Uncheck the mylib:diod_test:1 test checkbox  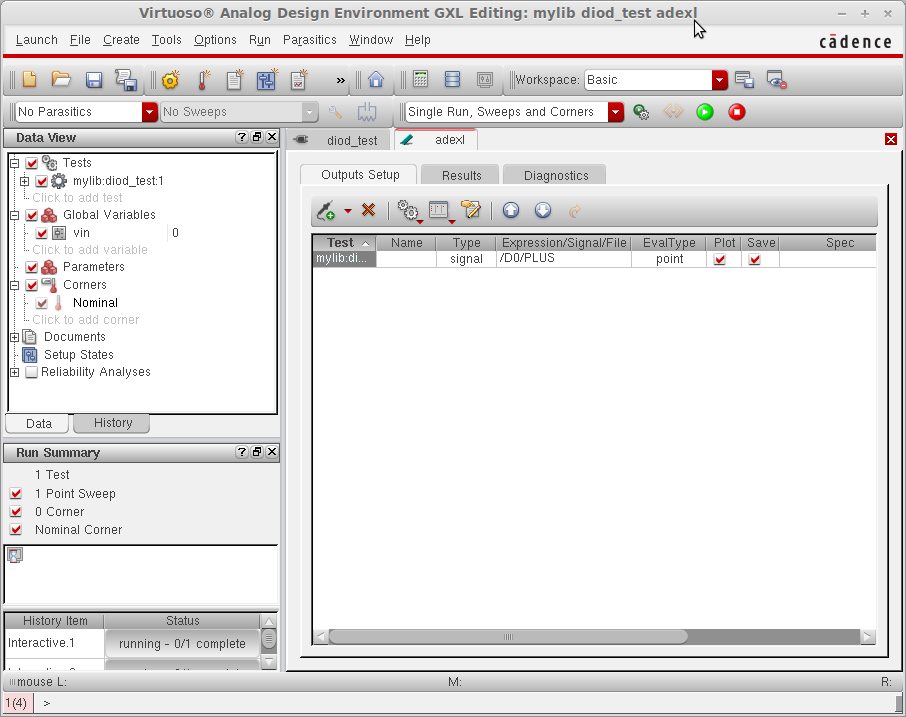pyautogui.click(x=42, y=181)
